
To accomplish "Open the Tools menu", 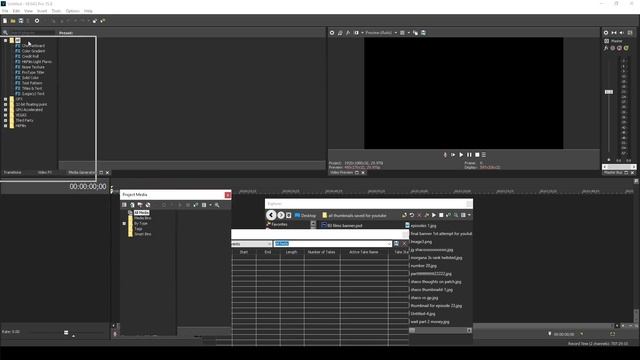I will pyautogui.click(x=56, y=11).
